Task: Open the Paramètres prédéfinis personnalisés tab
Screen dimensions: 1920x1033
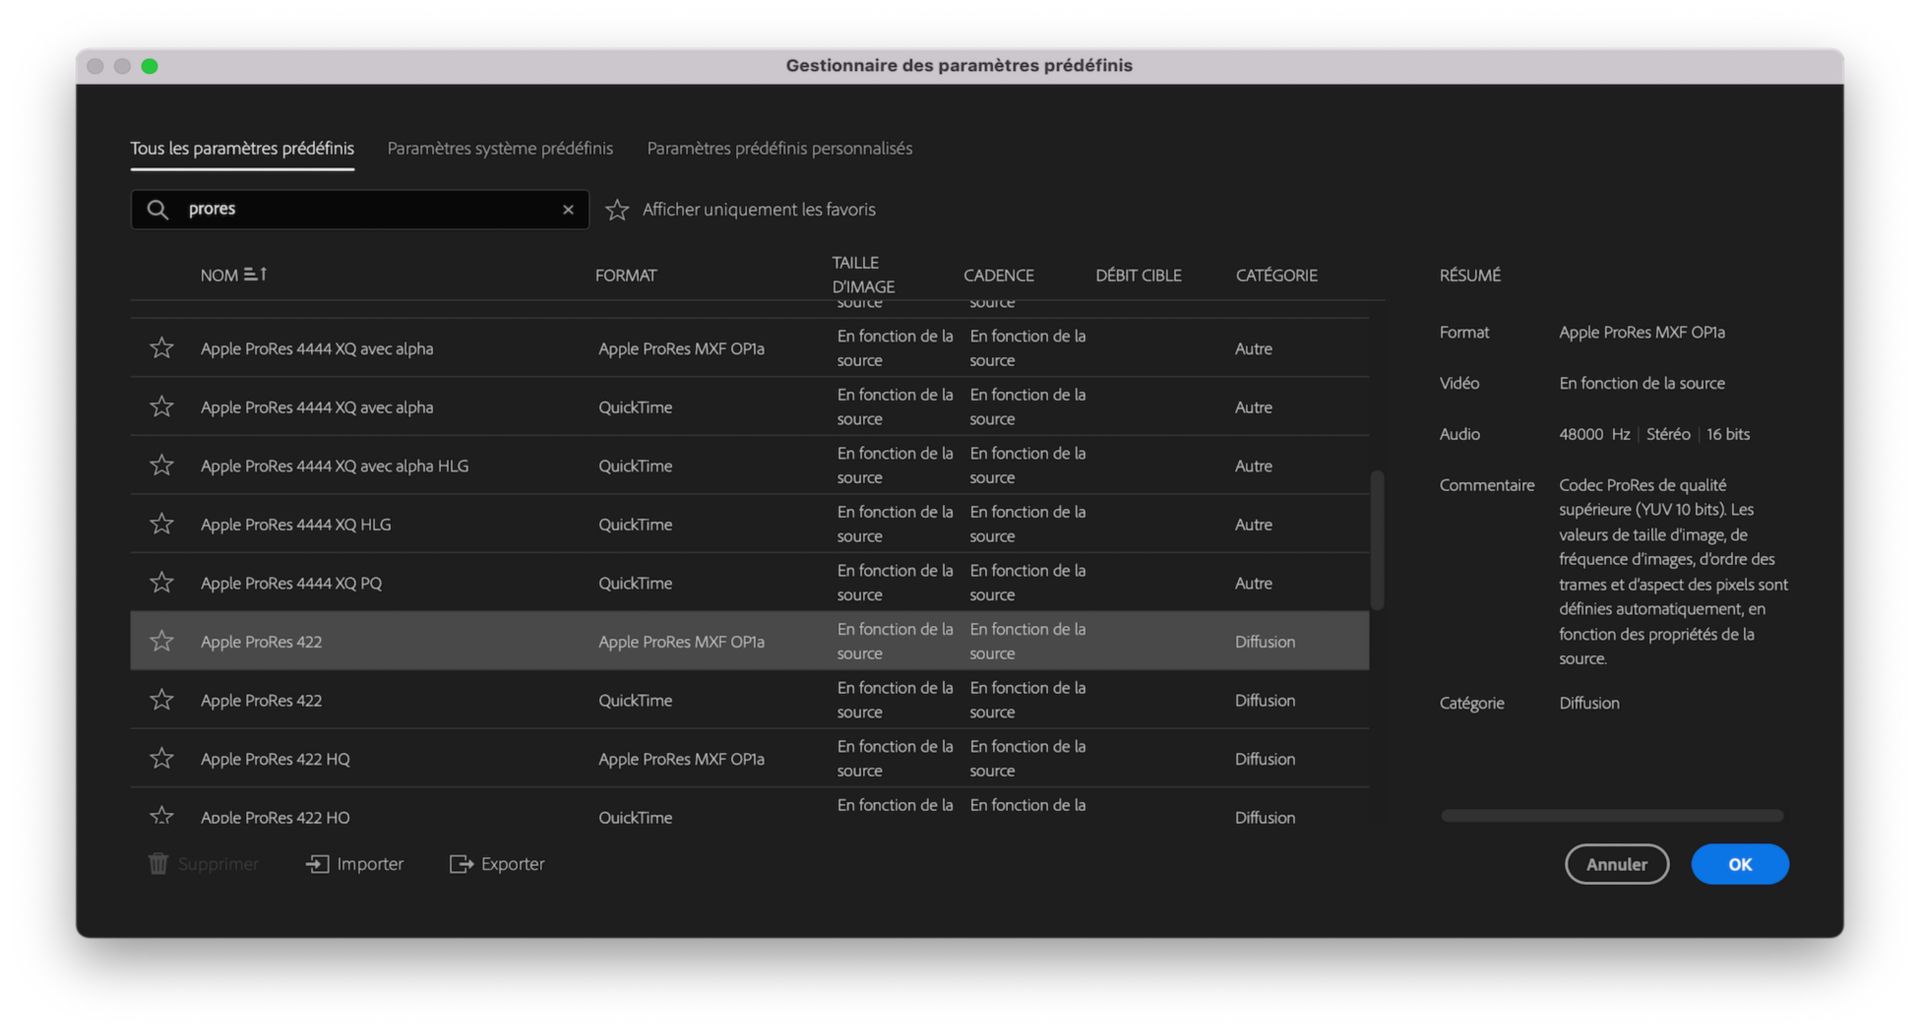Action: (779, 148)
